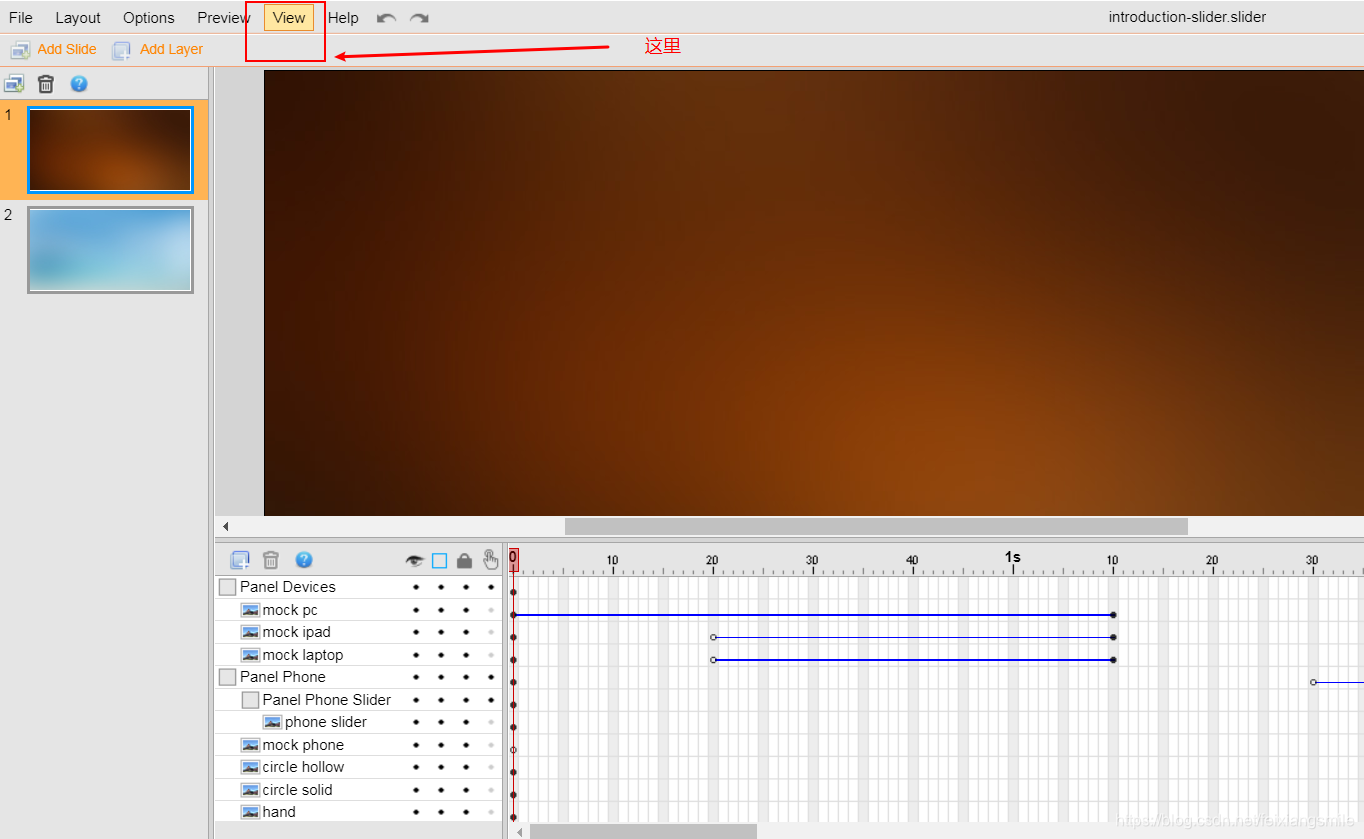Image resolution: width=1364 pixels, height=839 pixels.
Task: Click Panel Phone keyframe at tick 30
Action: pos(1313,682)
